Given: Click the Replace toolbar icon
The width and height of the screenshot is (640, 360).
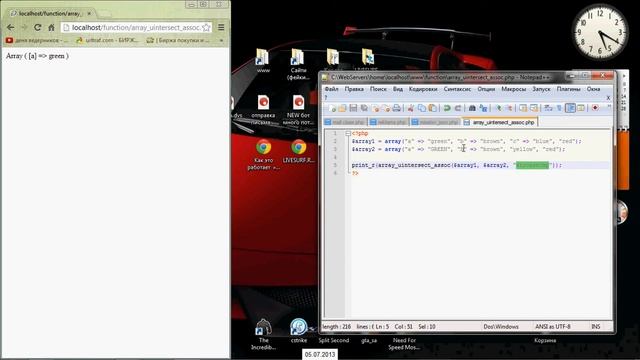Looking at the screenshot, I should (483, 108).
